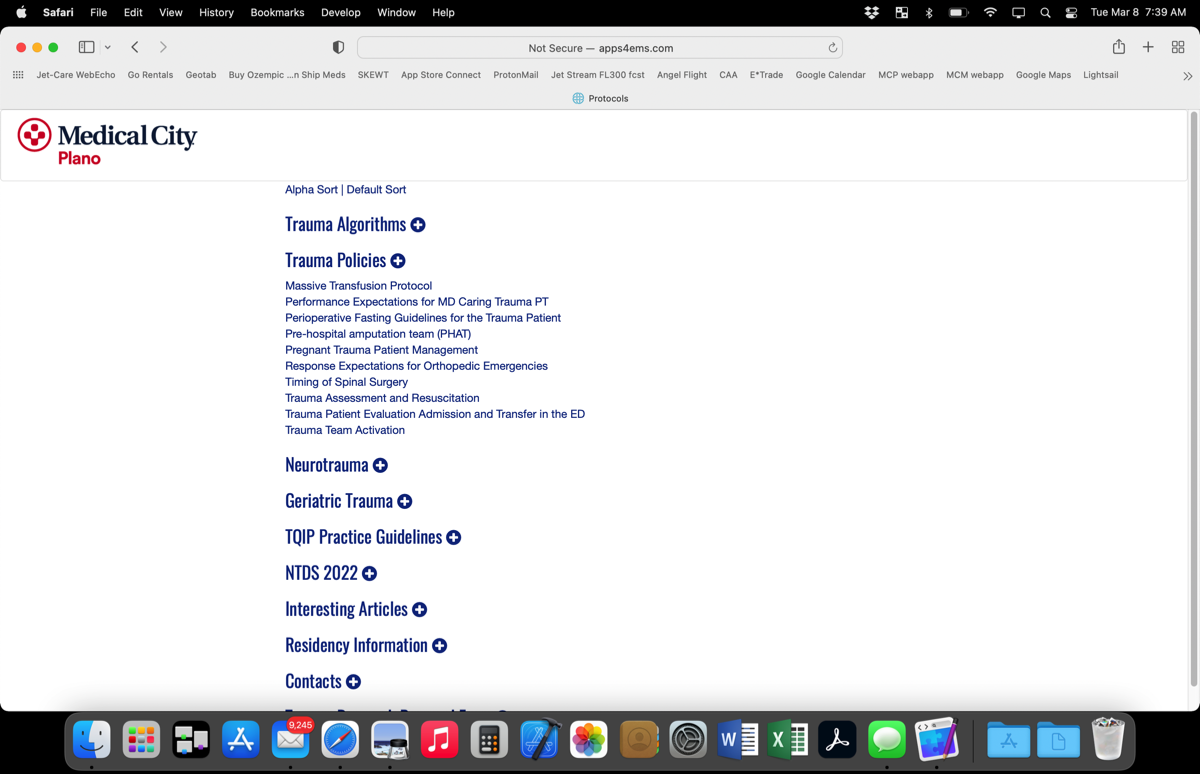Viewport: 1200px width, 774px height.
Task: Open Messages from the dock
Action: (887, 740)
